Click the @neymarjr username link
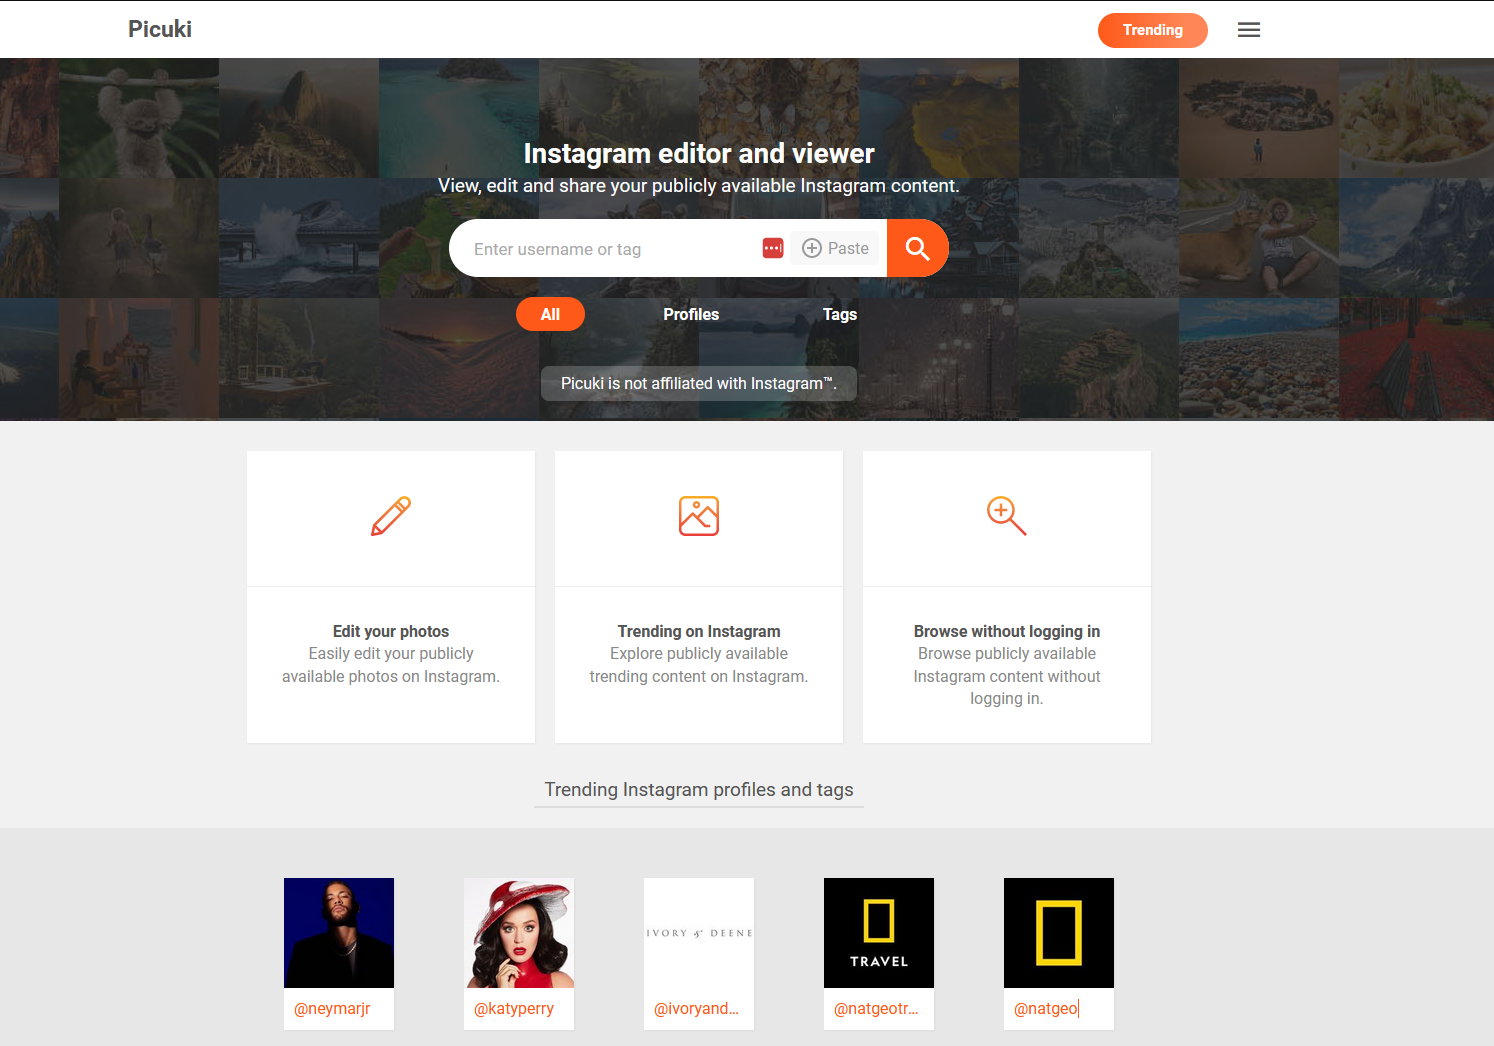This screenshot has height=1046, width=1494. 332,1008
